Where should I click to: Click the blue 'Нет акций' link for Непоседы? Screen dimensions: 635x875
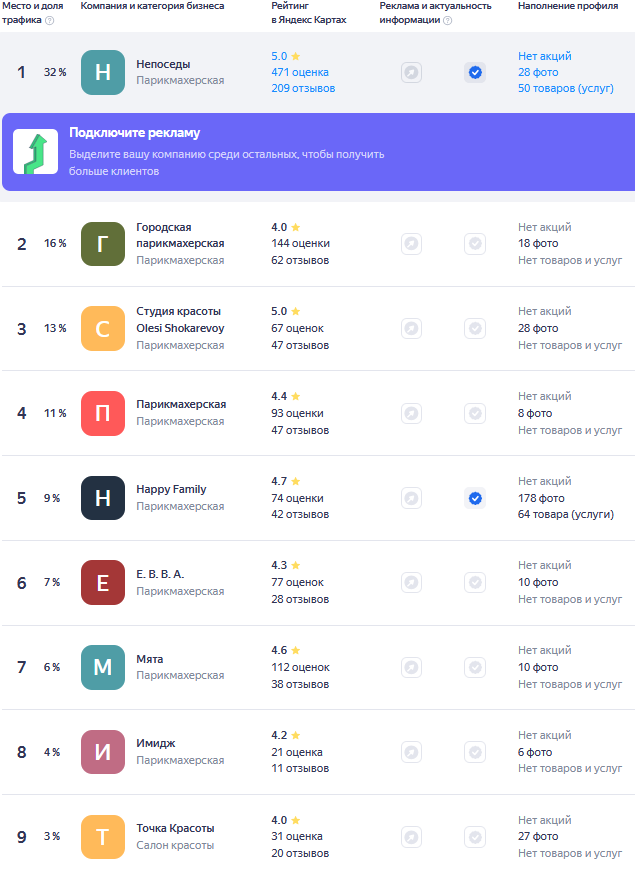pyautogui.click(x=545, y=56)
